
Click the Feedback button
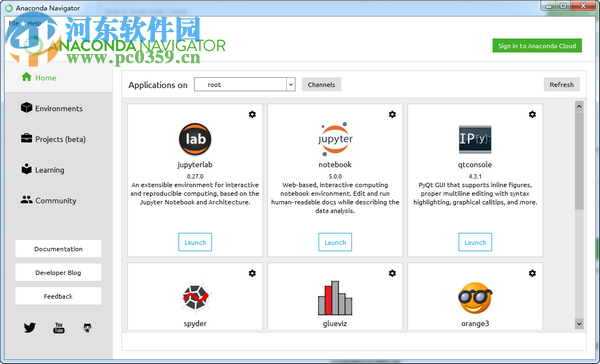(58, 296)
